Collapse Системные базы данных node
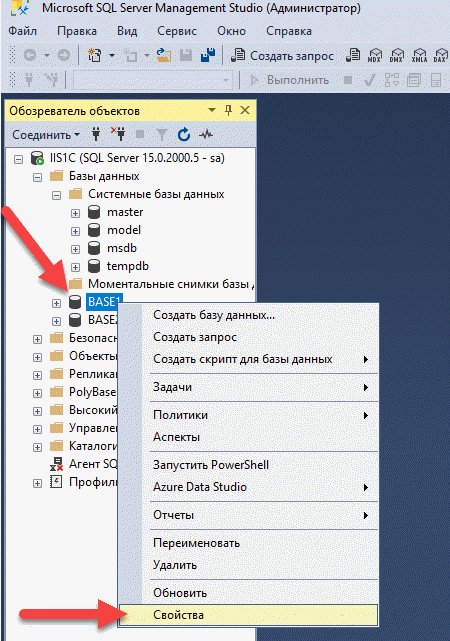Screen dimensions: 450x641 (x=56, y=195)
